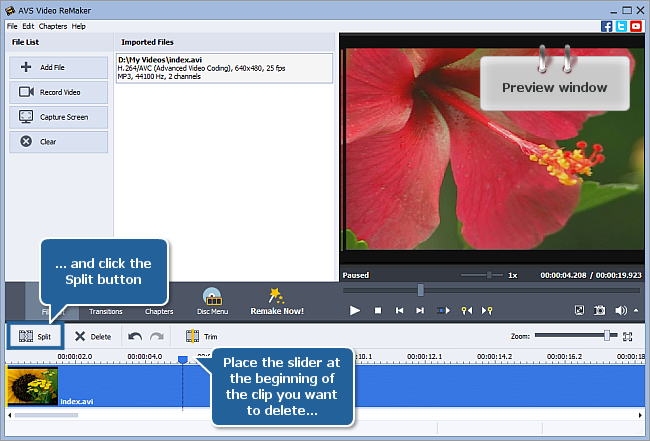Click Remake Now!
The image size is (650, 441).
(x=277, y=301)
